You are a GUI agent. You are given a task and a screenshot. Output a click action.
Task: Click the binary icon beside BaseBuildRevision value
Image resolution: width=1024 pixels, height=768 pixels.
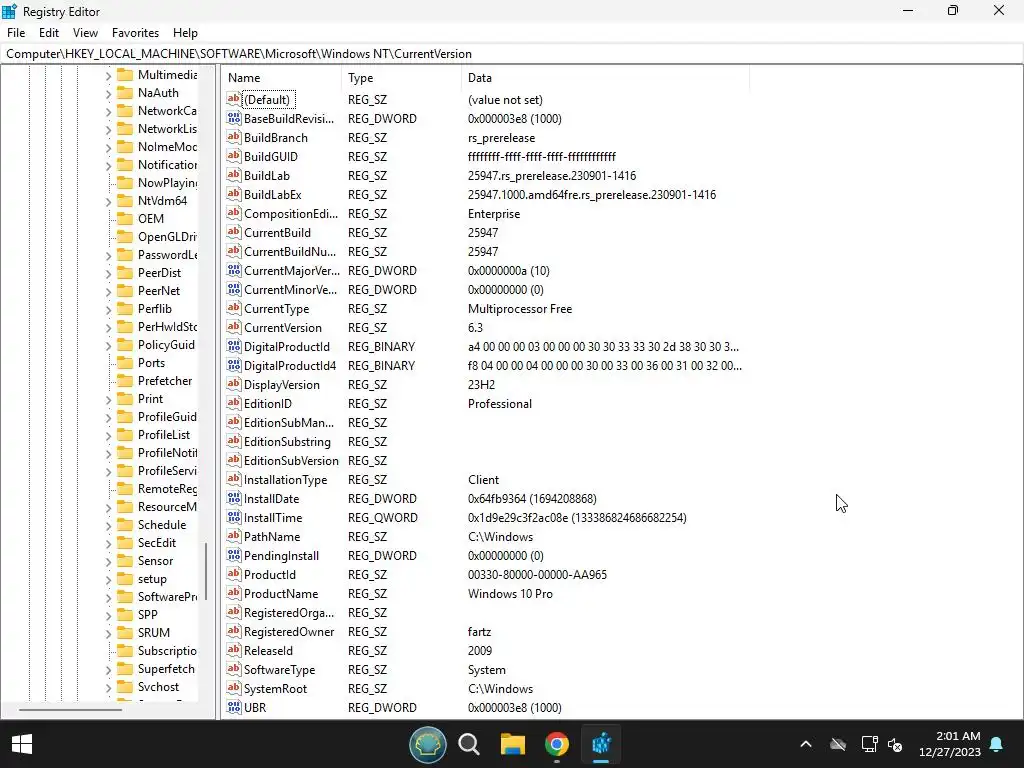pyautogui.click(x=234, y=118)
